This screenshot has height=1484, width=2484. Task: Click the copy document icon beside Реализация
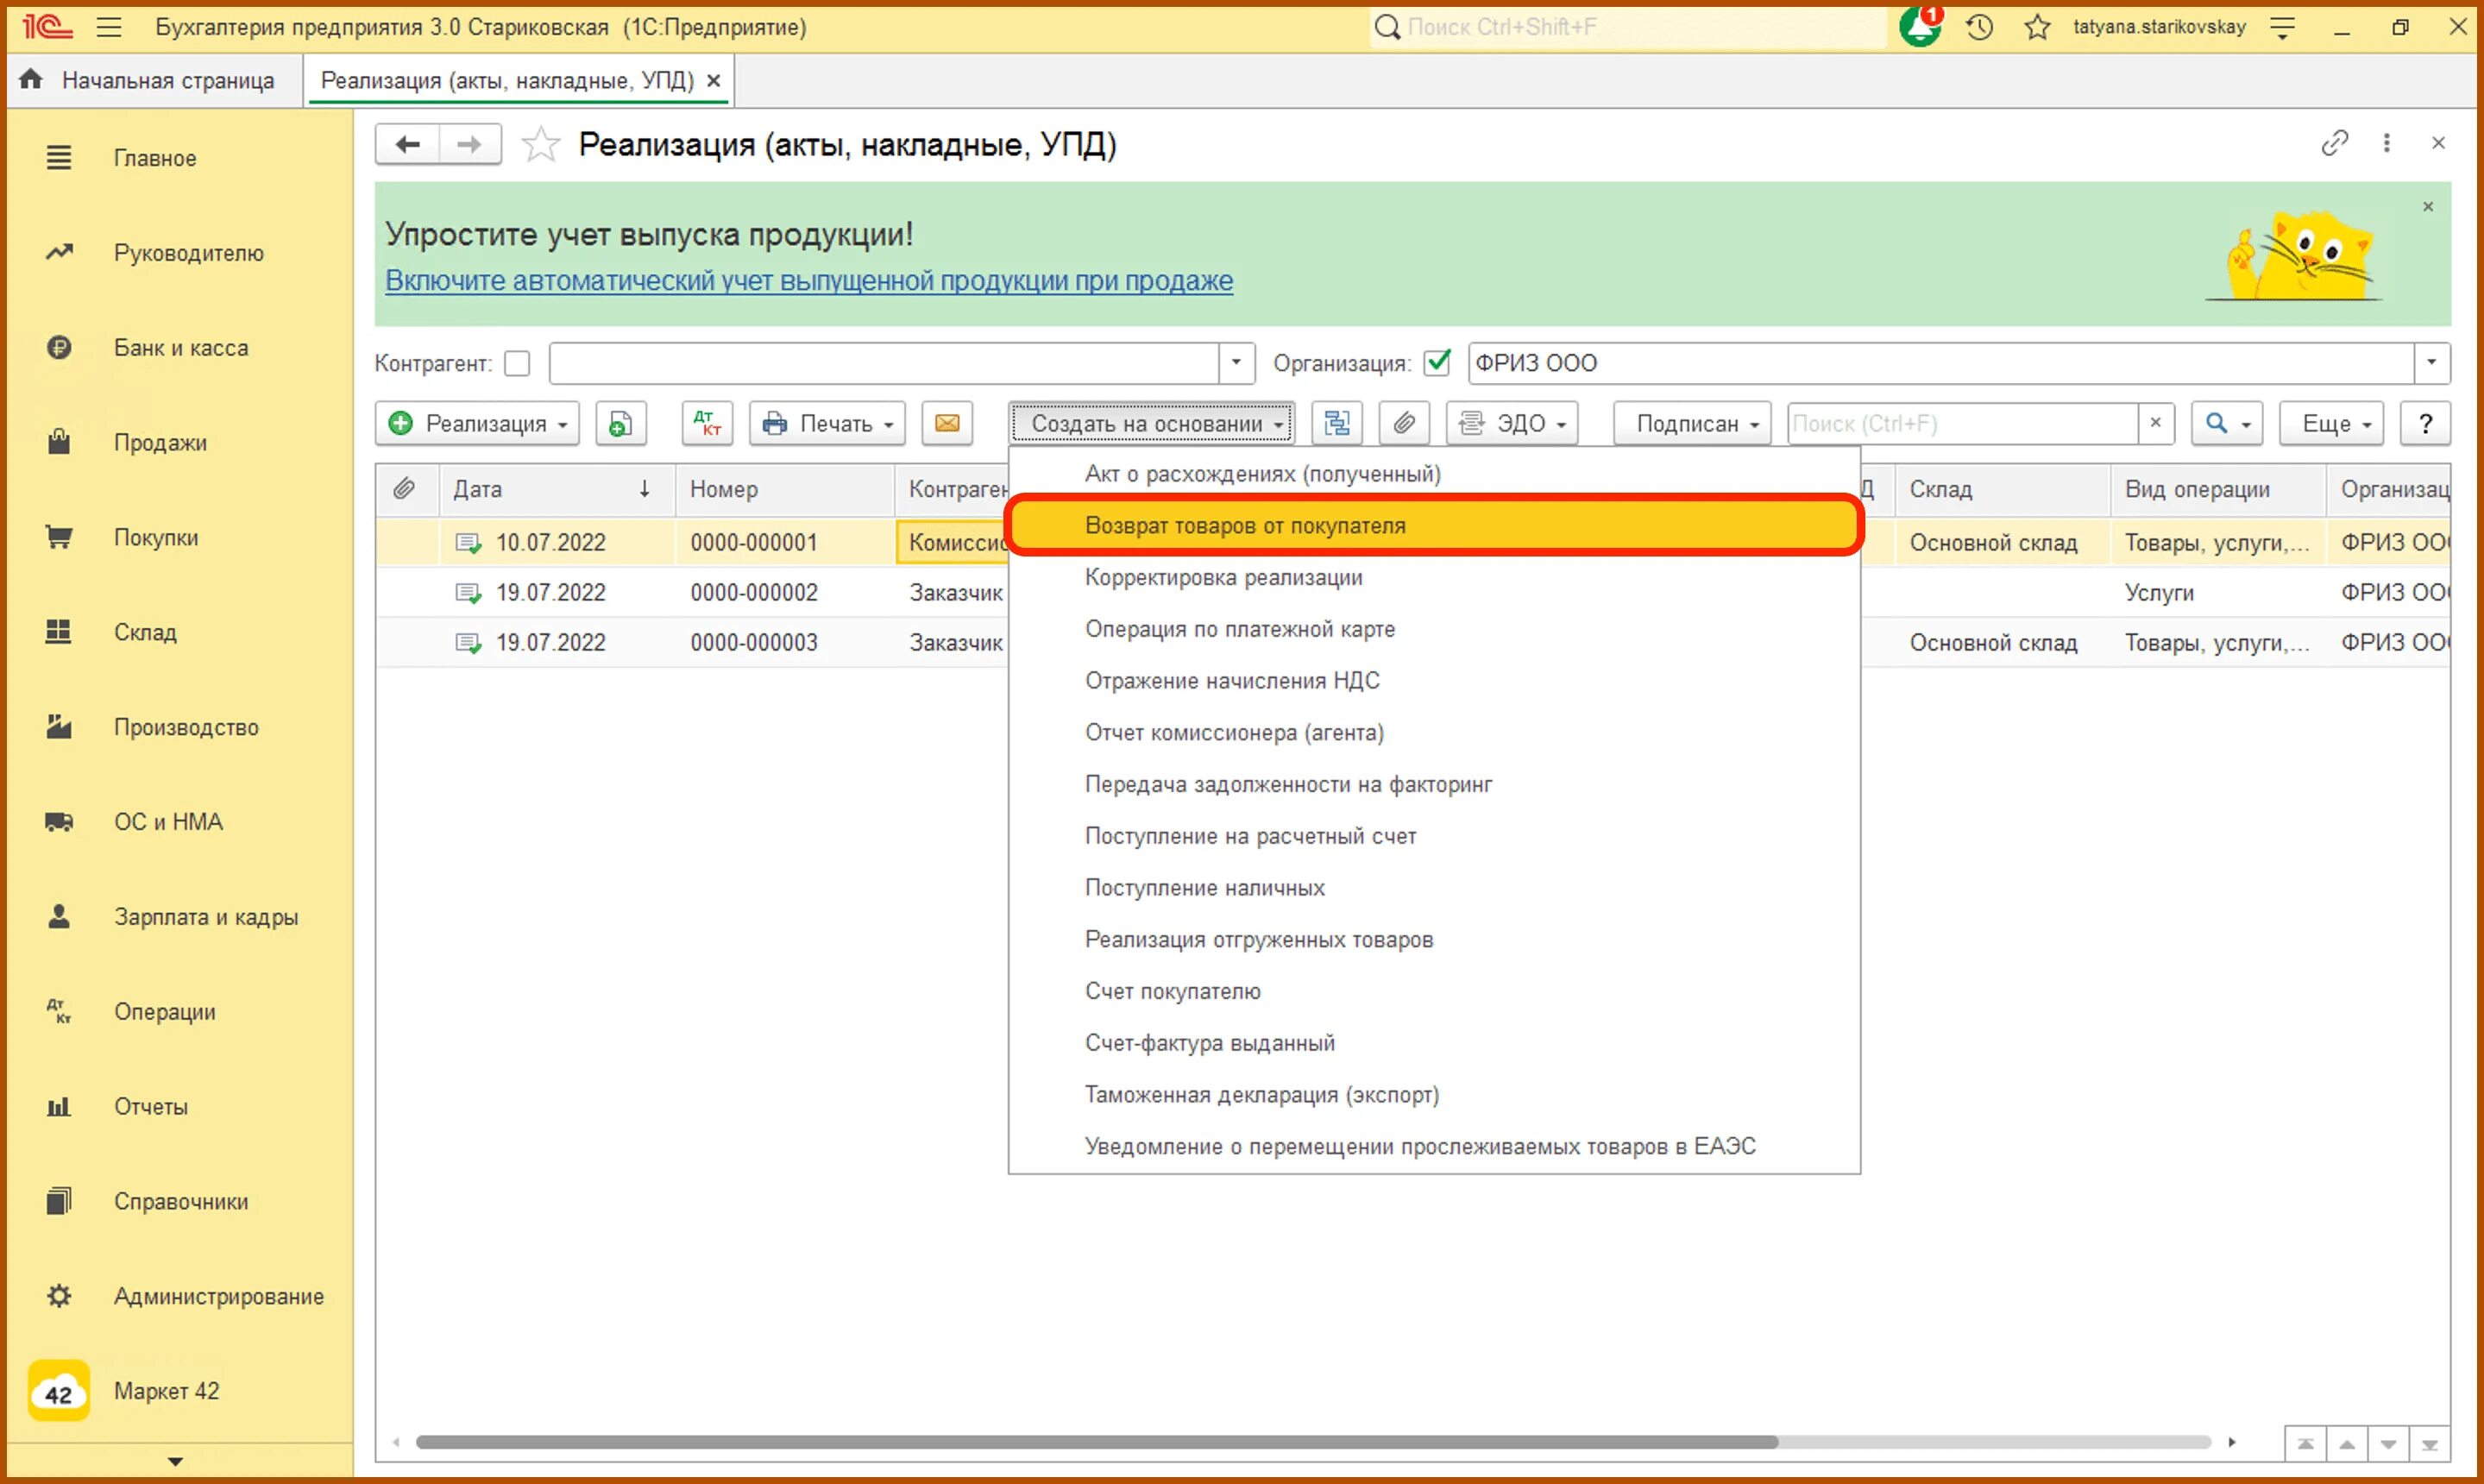[x=620, y=423]
